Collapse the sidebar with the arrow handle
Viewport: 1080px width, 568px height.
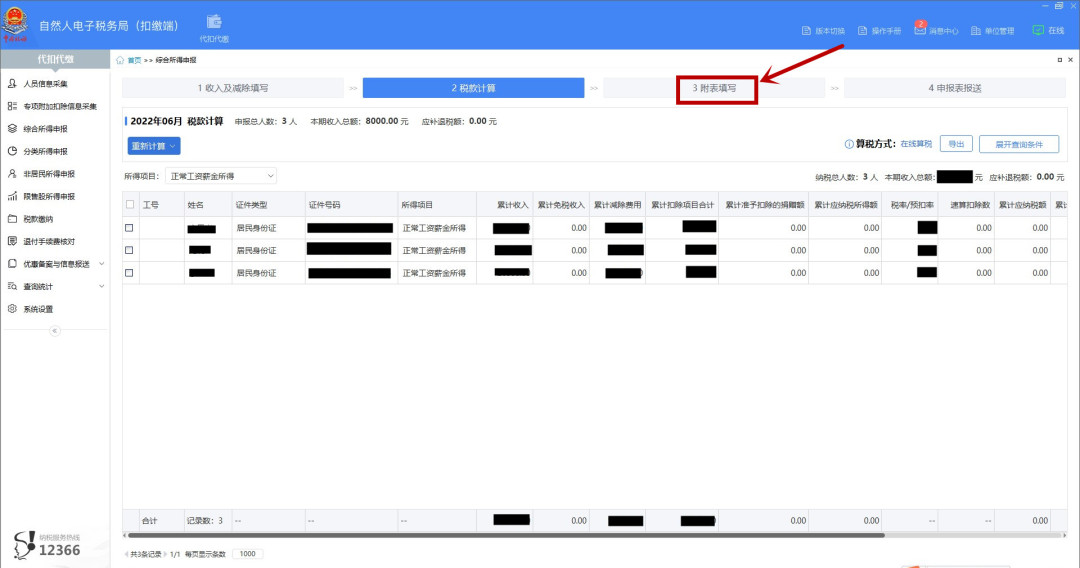55,330
